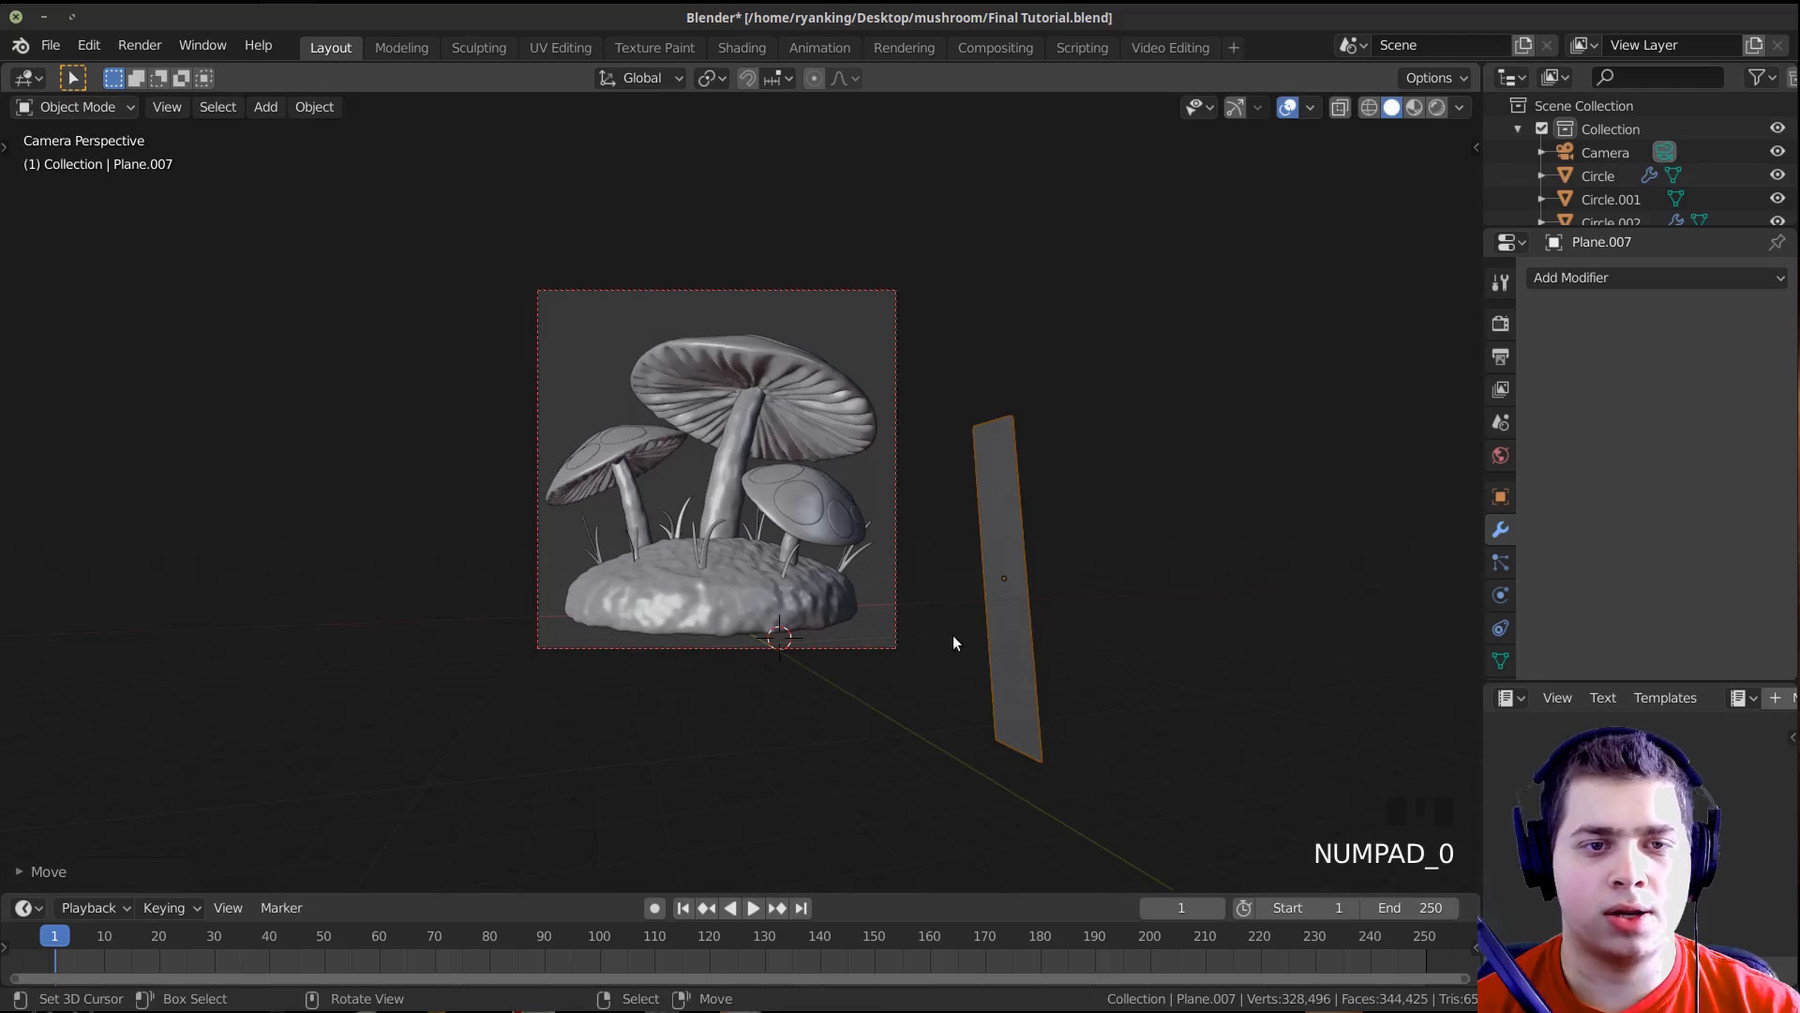The width and height of the screenshot is (1800, 1013).
Task: Open the Object Mode dropdown
Action: coord(75,107)
